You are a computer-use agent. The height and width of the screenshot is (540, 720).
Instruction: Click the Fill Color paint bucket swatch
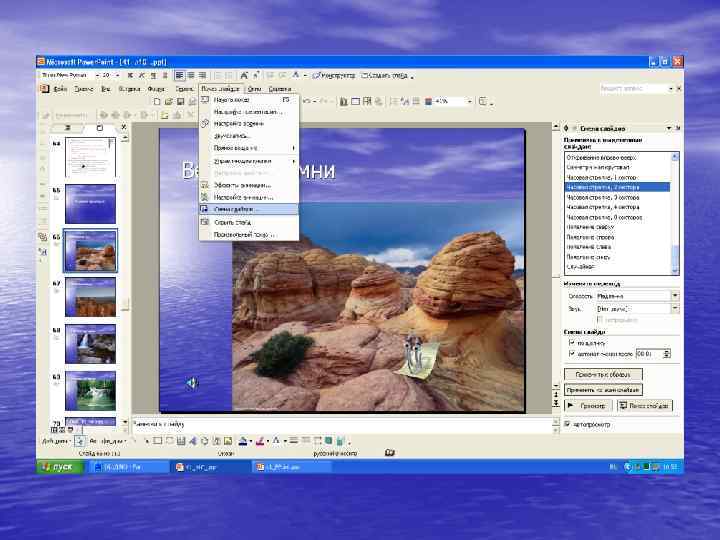[242, 441]
